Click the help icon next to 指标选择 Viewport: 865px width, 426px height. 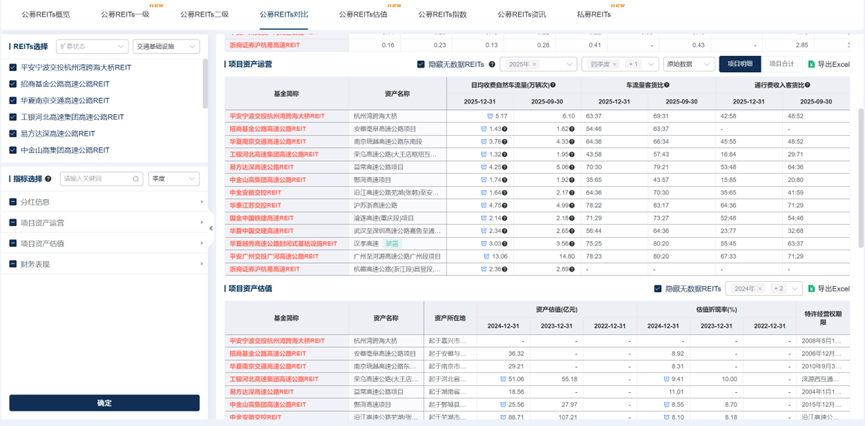tap(50, 179)
